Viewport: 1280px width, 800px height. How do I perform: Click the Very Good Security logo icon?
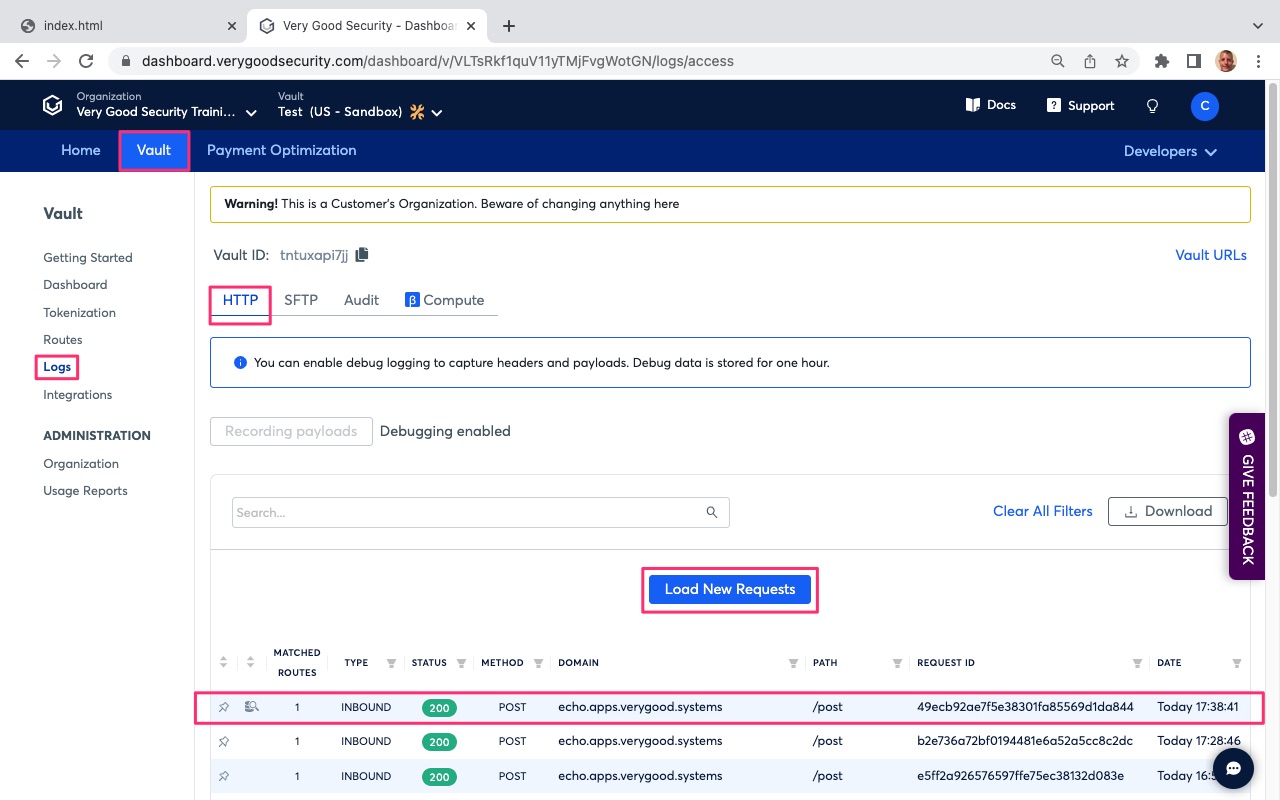pyautogui.click(x=52, y=105)
